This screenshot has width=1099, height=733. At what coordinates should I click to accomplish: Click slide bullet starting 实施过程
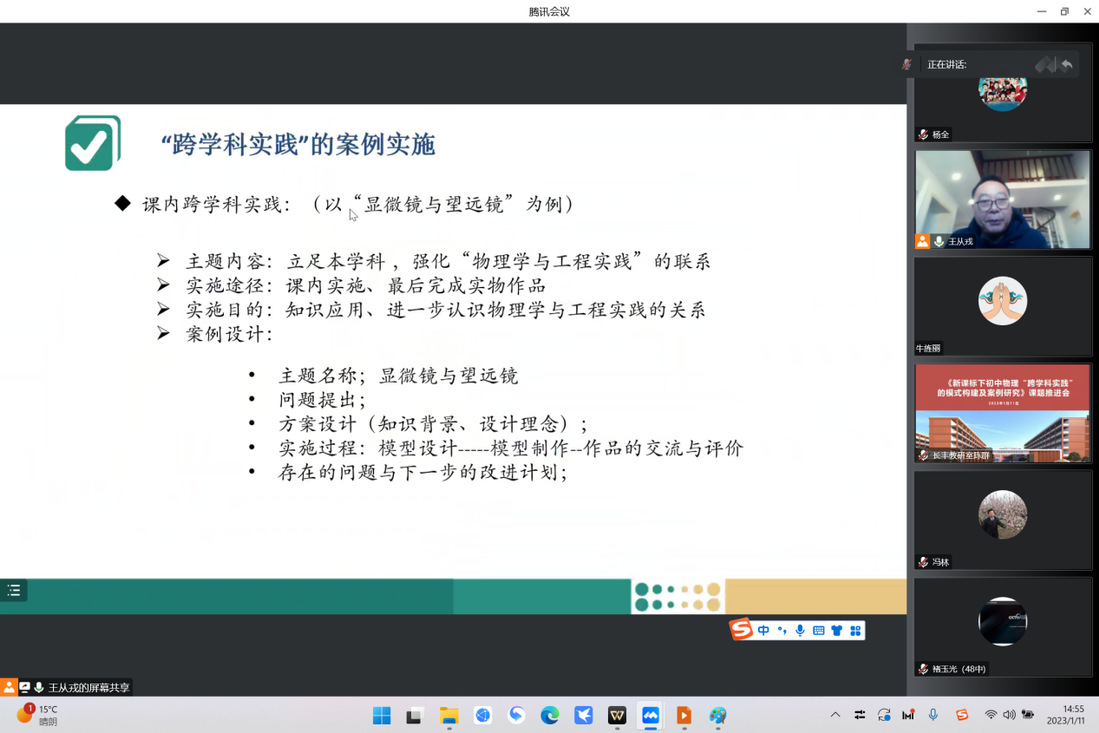[x=510, y=448]
